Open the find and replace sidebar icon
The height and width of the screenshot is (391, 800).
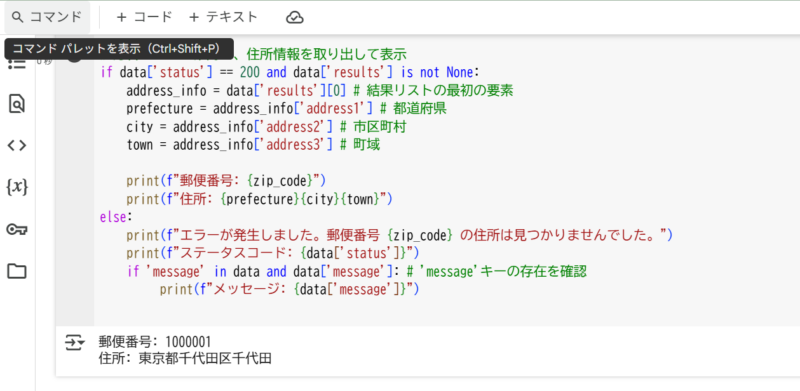(17, 104)
